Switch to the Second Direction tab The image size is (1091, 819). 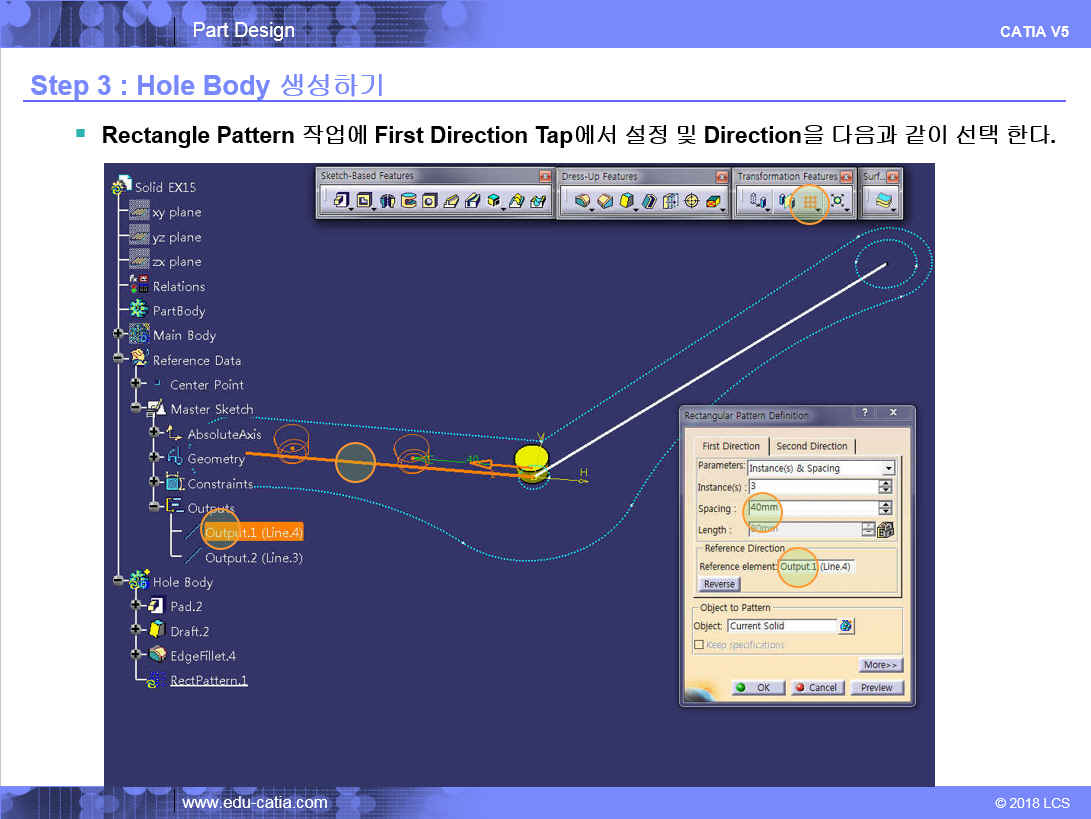click(x=811, y=446)
